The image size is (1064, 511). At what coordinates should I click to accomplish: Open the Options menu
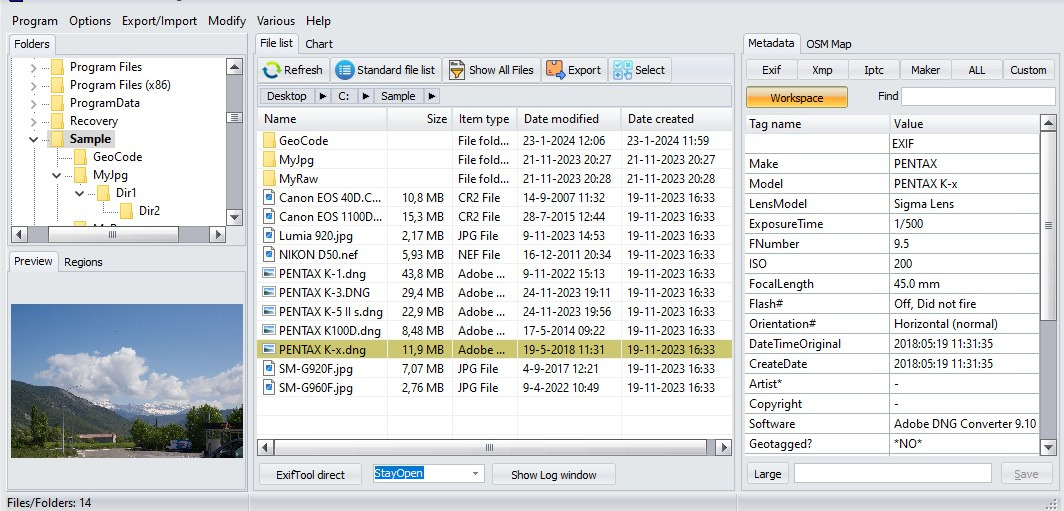pos(90,21)
